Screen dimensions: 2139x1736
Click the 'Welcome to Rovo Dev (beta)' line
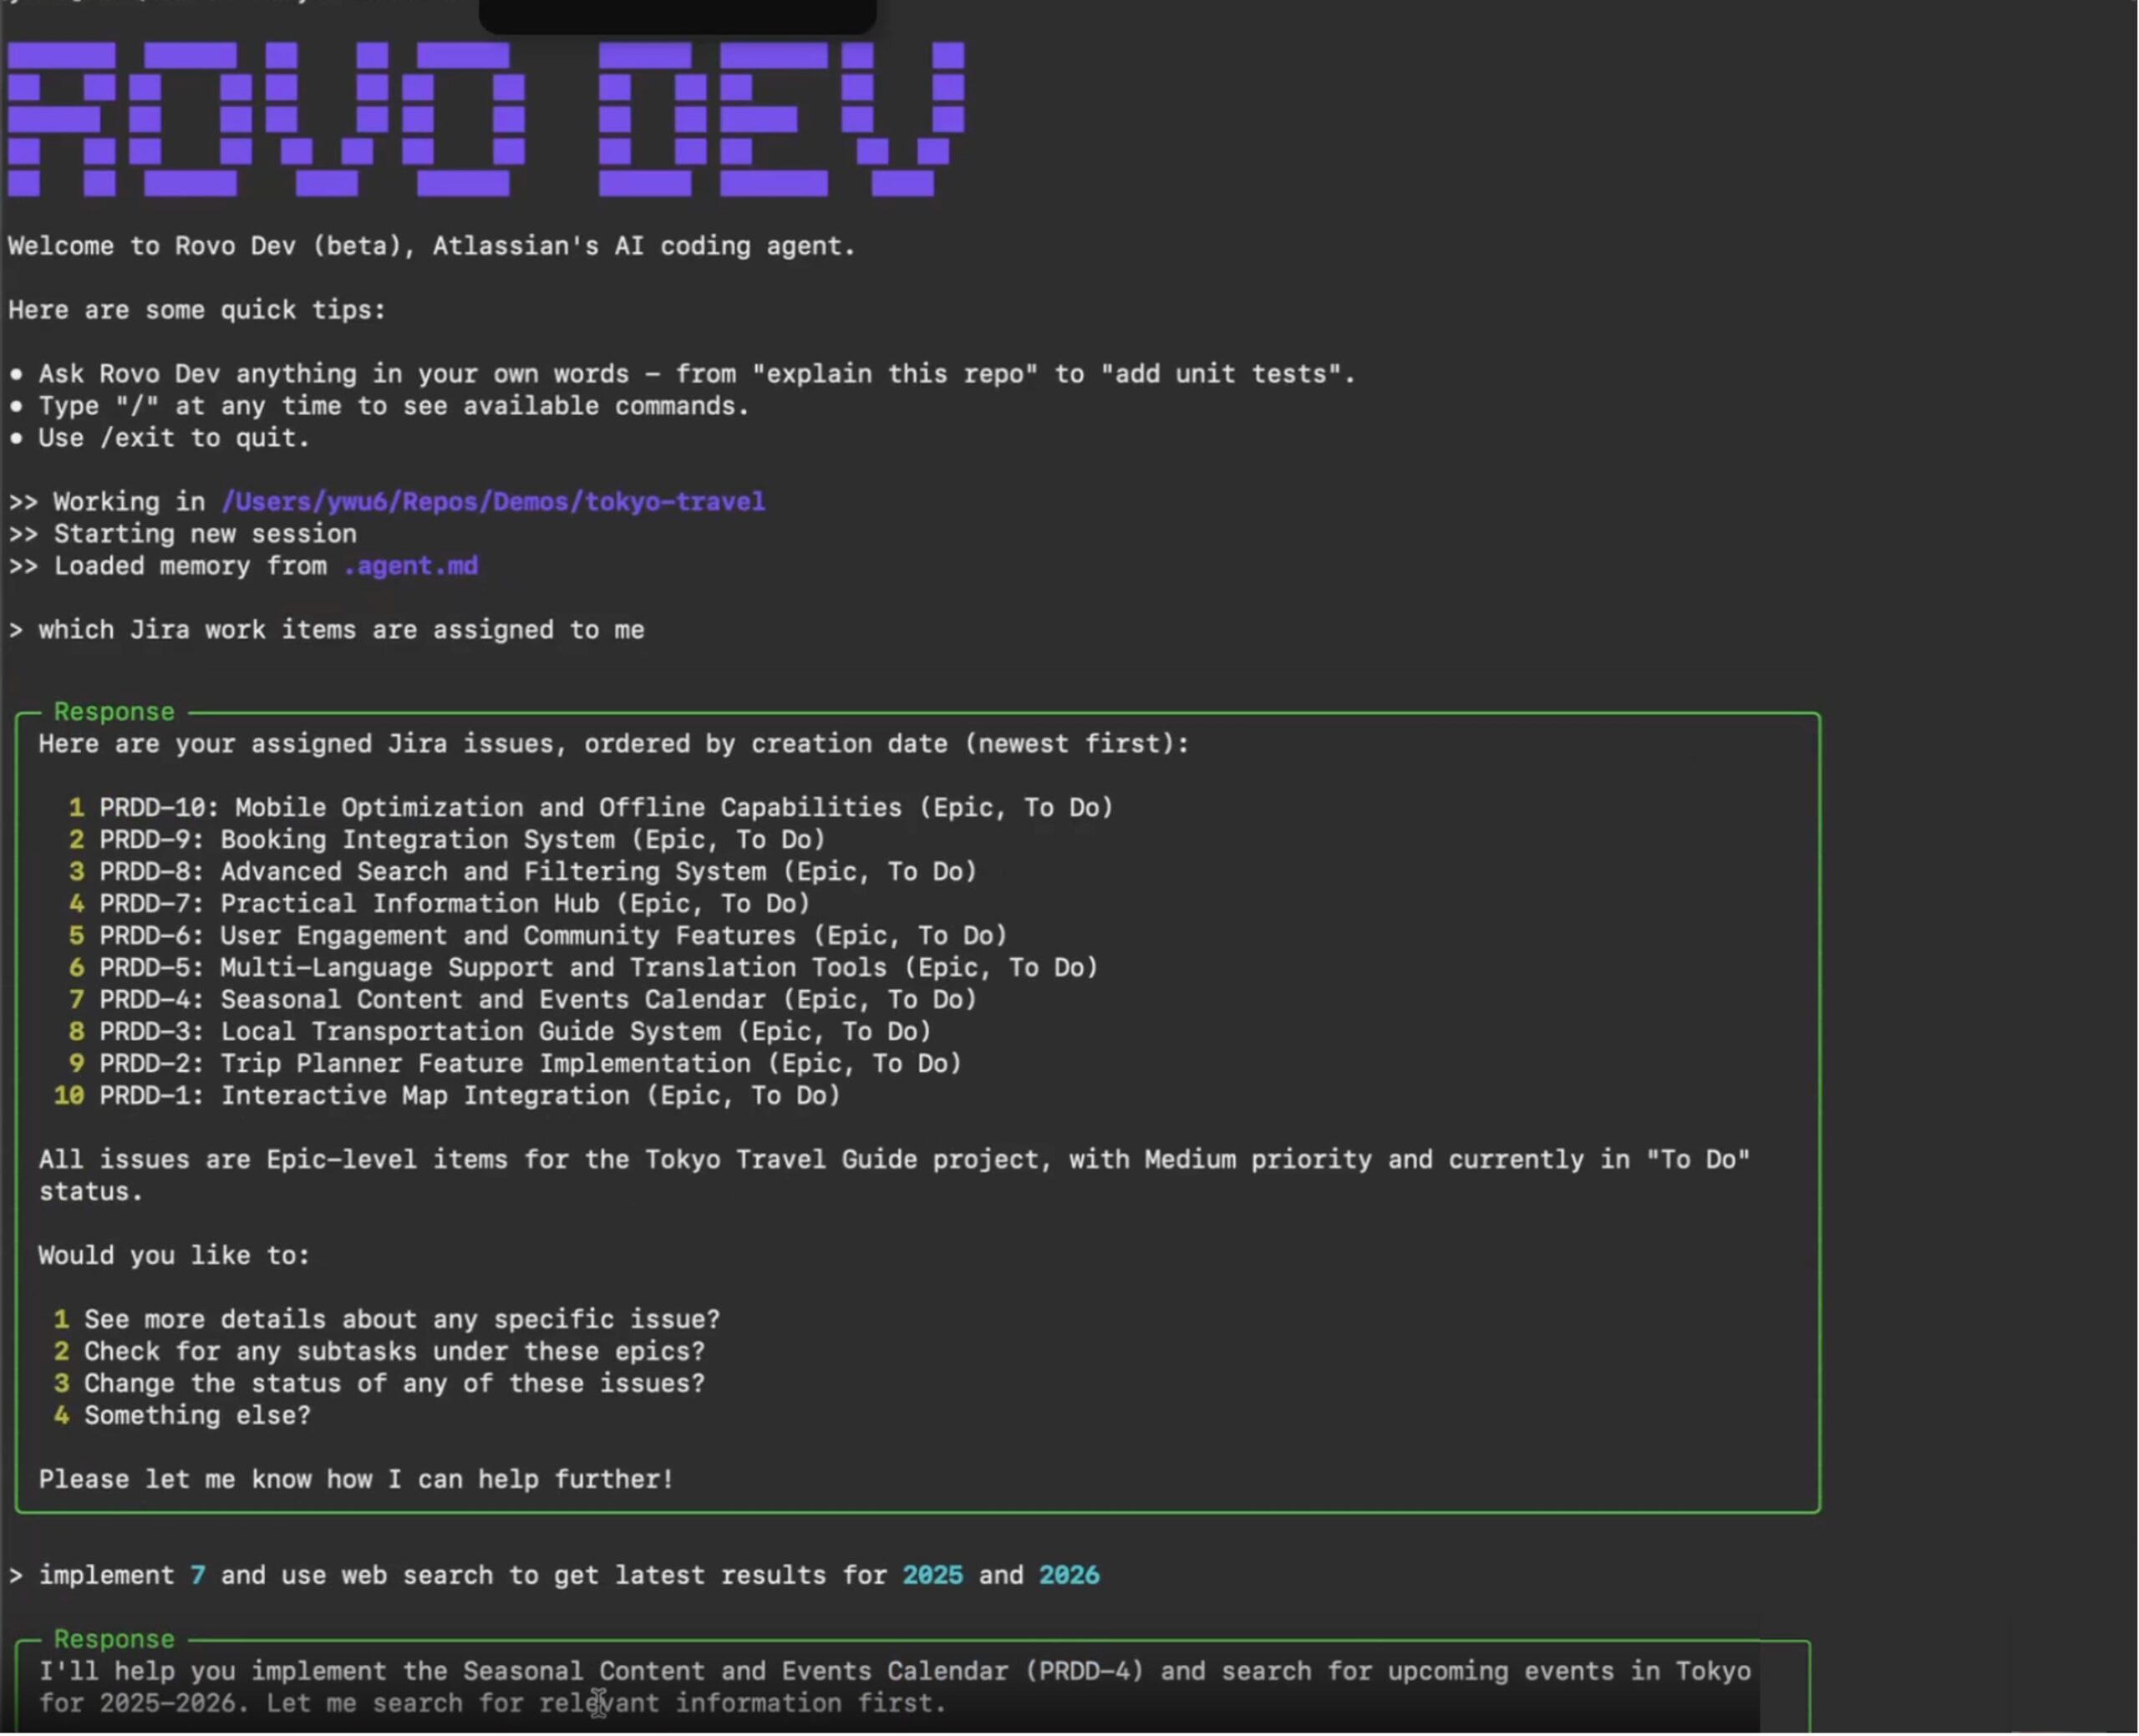click(x=432, y=246)
